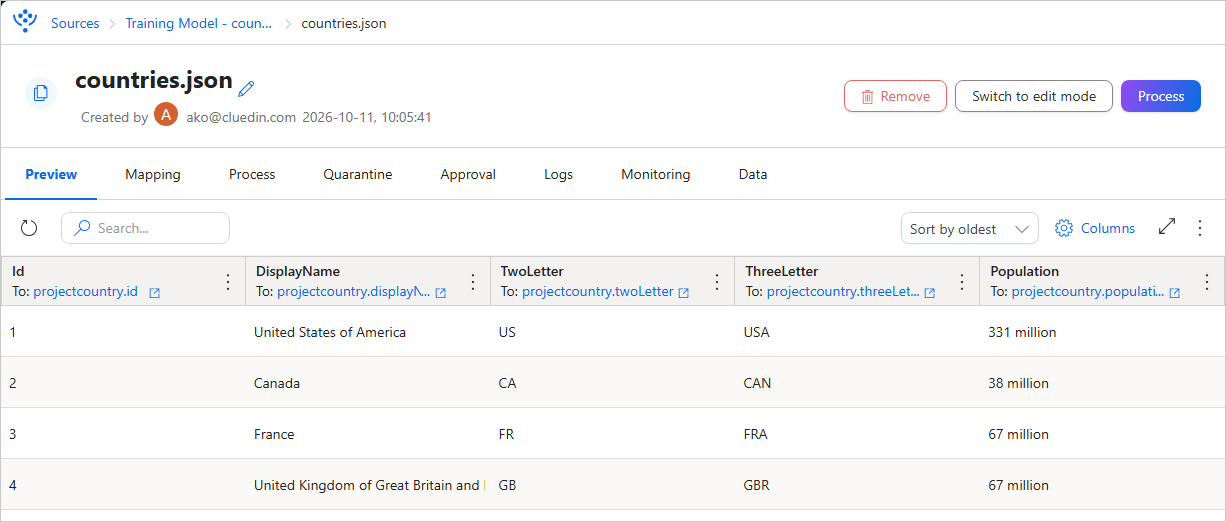Screen dimensions: 1226x522
Task: Go to Sources breadcrumb
Action: [x=75, y=23]
